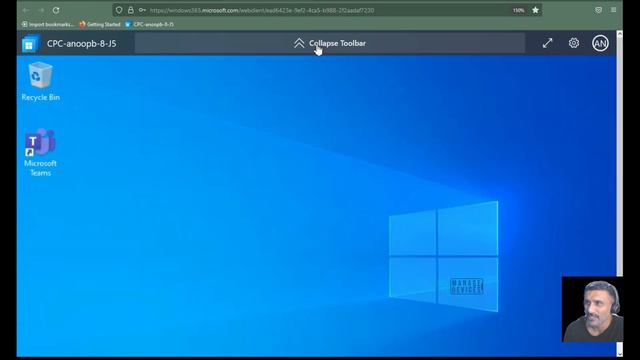Open the browser hamburger application menu
The image size is (640, 360).
click(x=613, y=10)
